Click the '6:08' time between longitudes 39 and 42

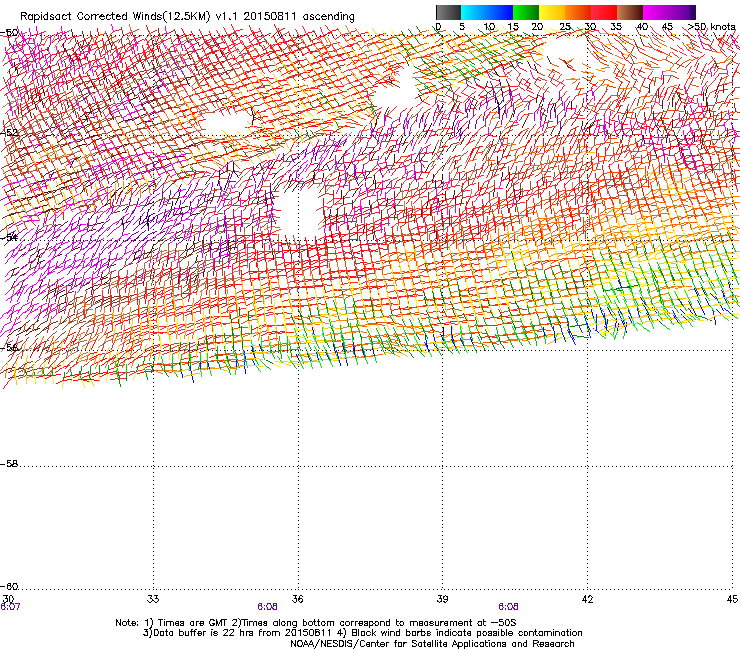(x=508, y=607)
